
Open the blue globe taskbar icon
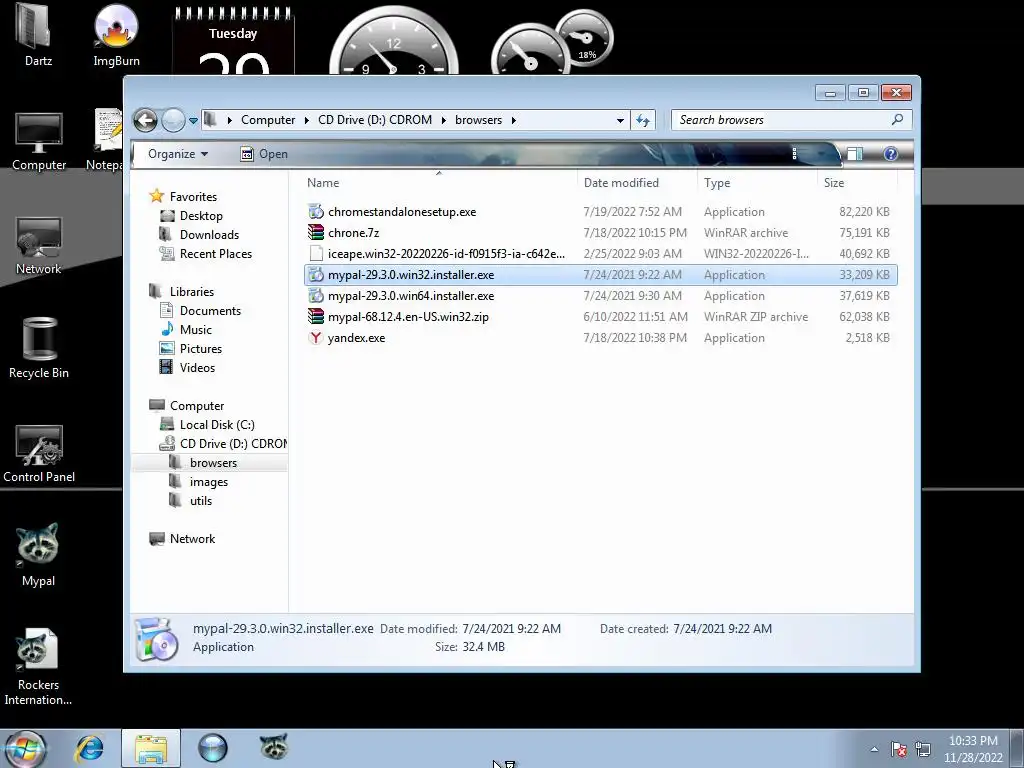(x=213, y=748)
